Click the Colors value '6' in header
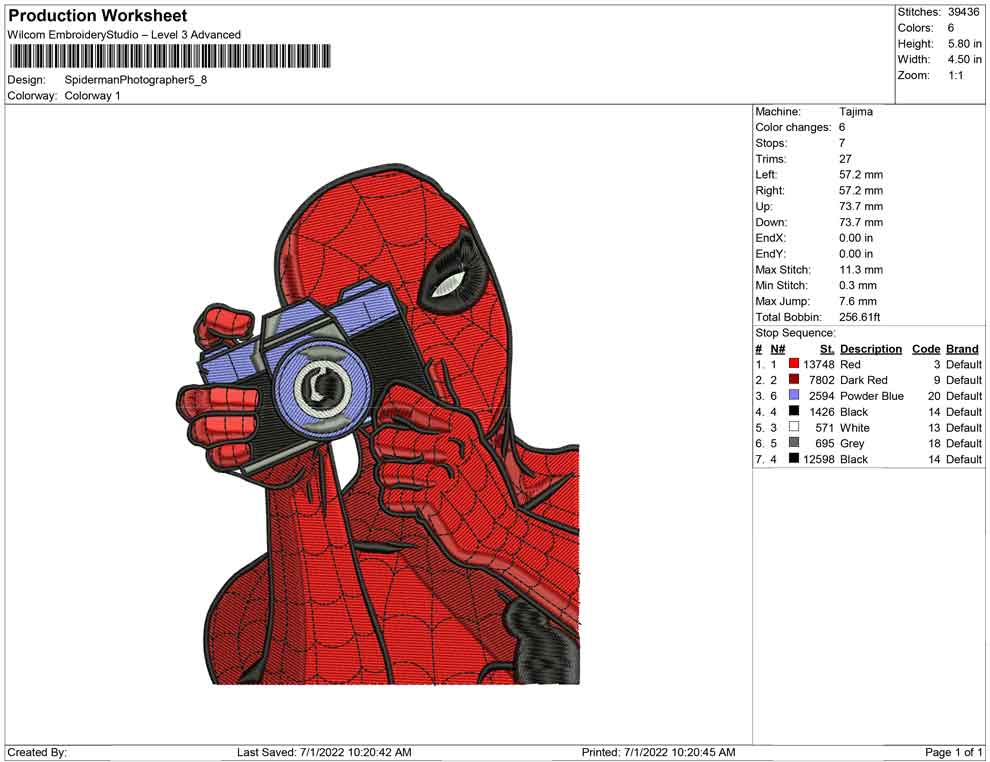The width and height of the screenshot is (990, 762). (950, 28)
